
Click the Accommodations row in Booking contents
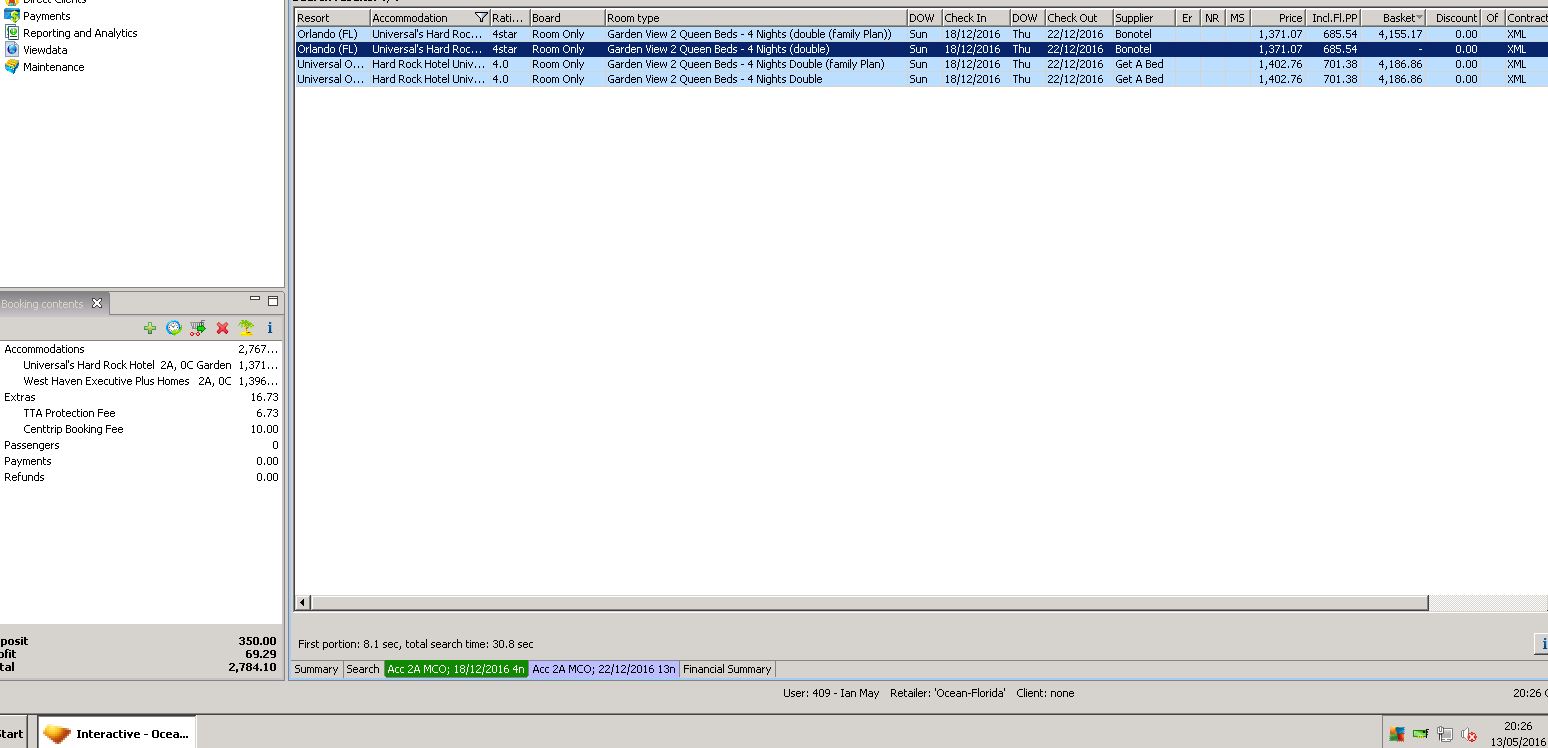(141, 349)
